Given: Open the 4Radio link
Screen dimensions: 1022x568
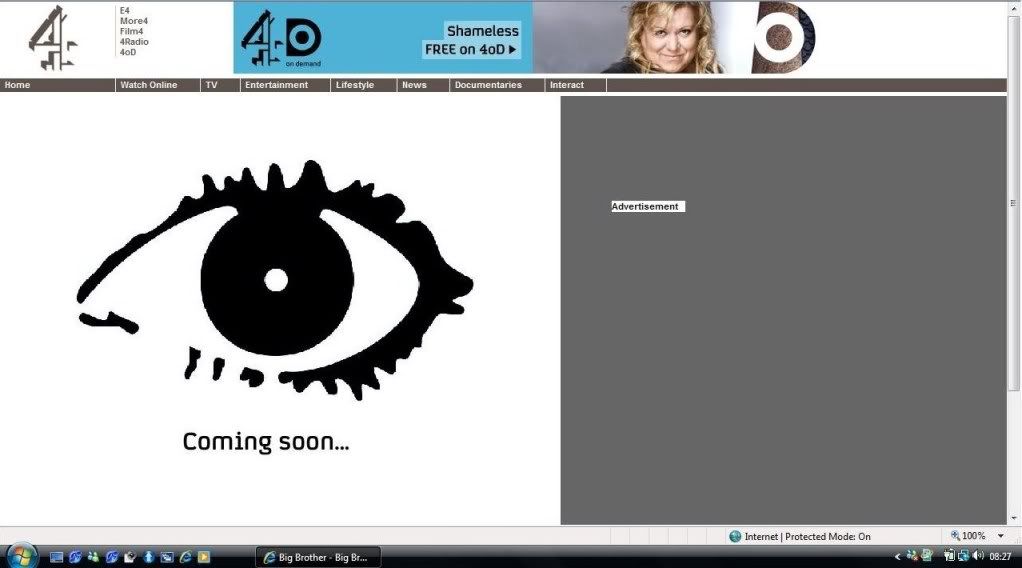Looking at the screenshot, I should point(134,42).
